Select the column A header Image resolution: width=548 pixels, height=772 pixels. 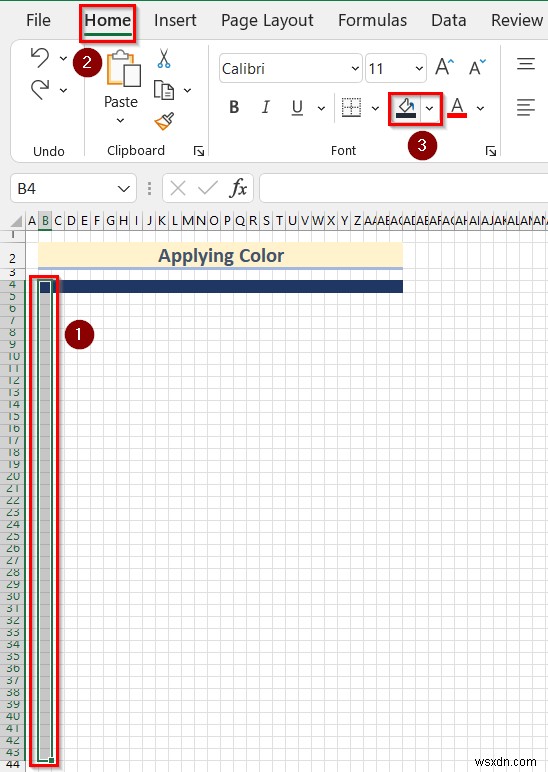(x=32, y=221)
